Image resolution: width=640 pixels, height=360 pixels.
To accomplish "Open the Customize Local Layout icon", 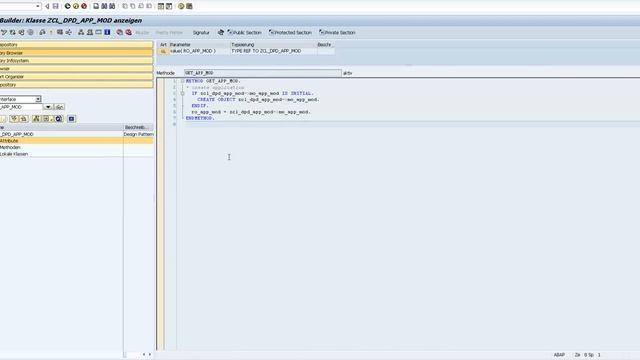I will pyautogui.click(x=189, y=6).
